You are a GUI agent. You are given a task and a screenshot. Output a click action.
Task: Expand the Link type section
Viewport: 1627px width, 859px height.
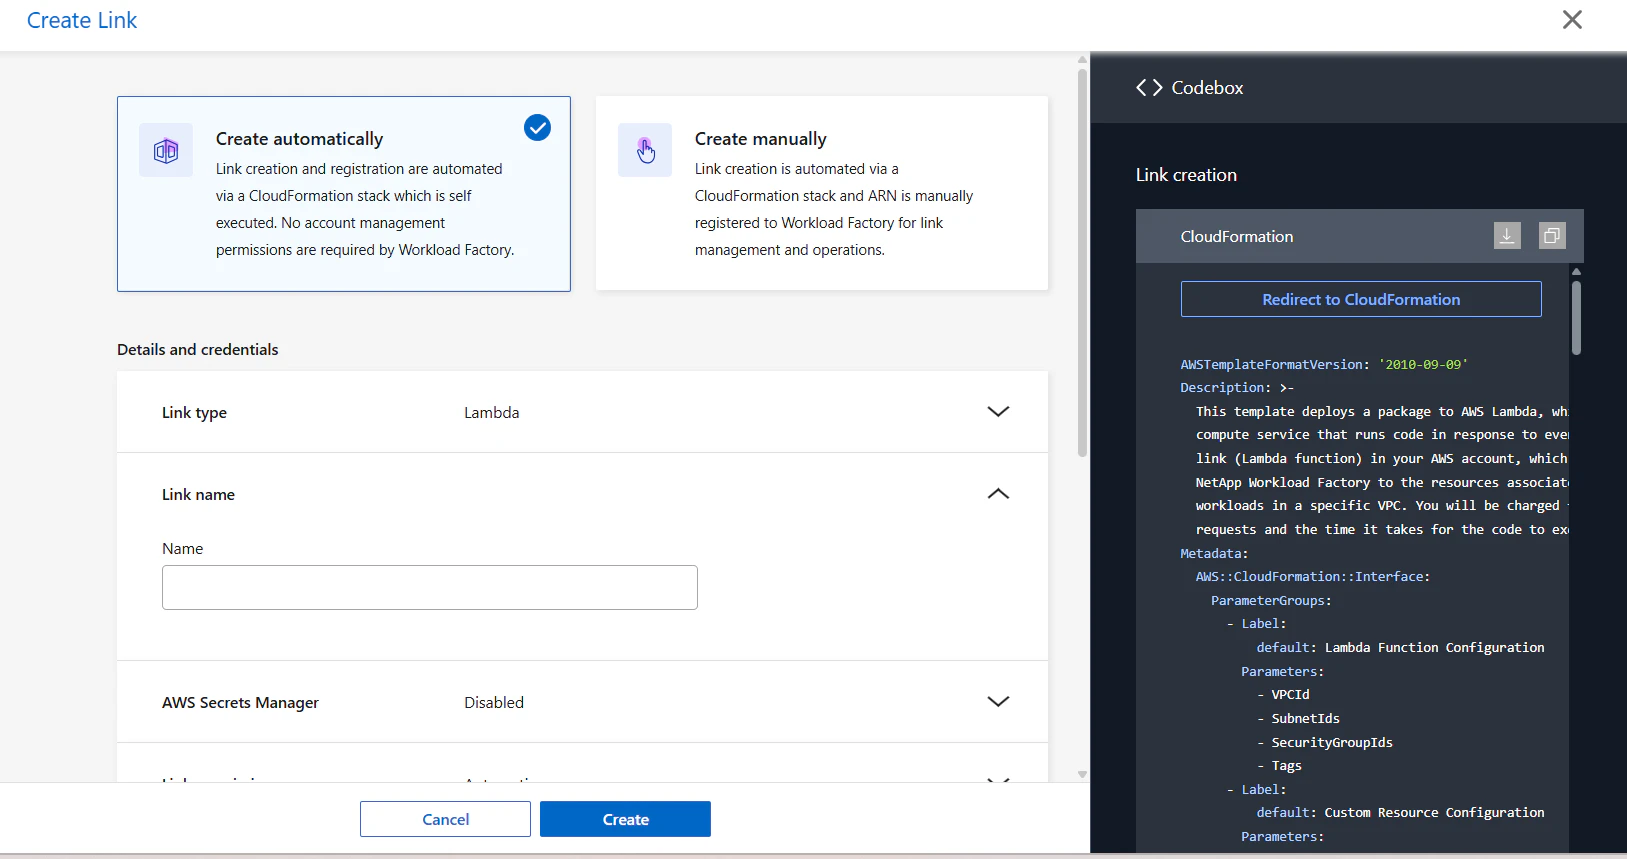point(998,412)
